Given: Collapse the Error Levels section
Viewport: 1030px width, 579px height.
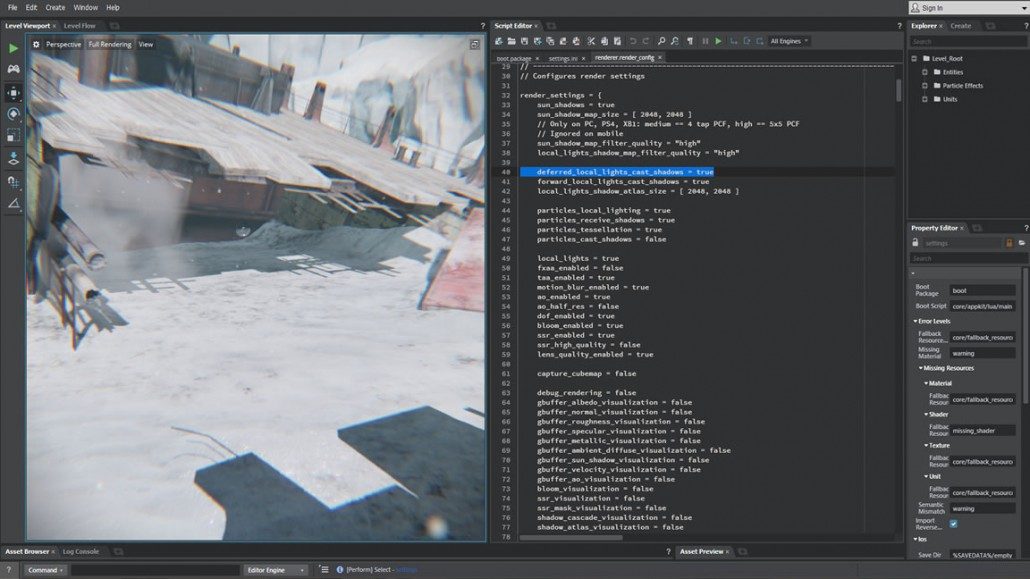Looking at the screenshot, I should (914, 321).
